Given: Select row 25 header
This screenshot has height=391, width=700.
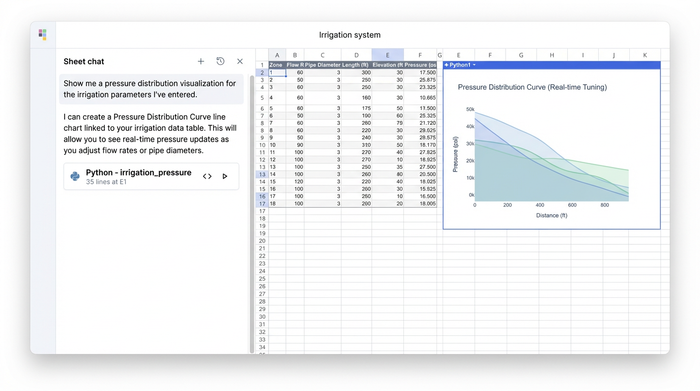Looking at the screenshot, I should pyautogui.click(x=262, y=279).
